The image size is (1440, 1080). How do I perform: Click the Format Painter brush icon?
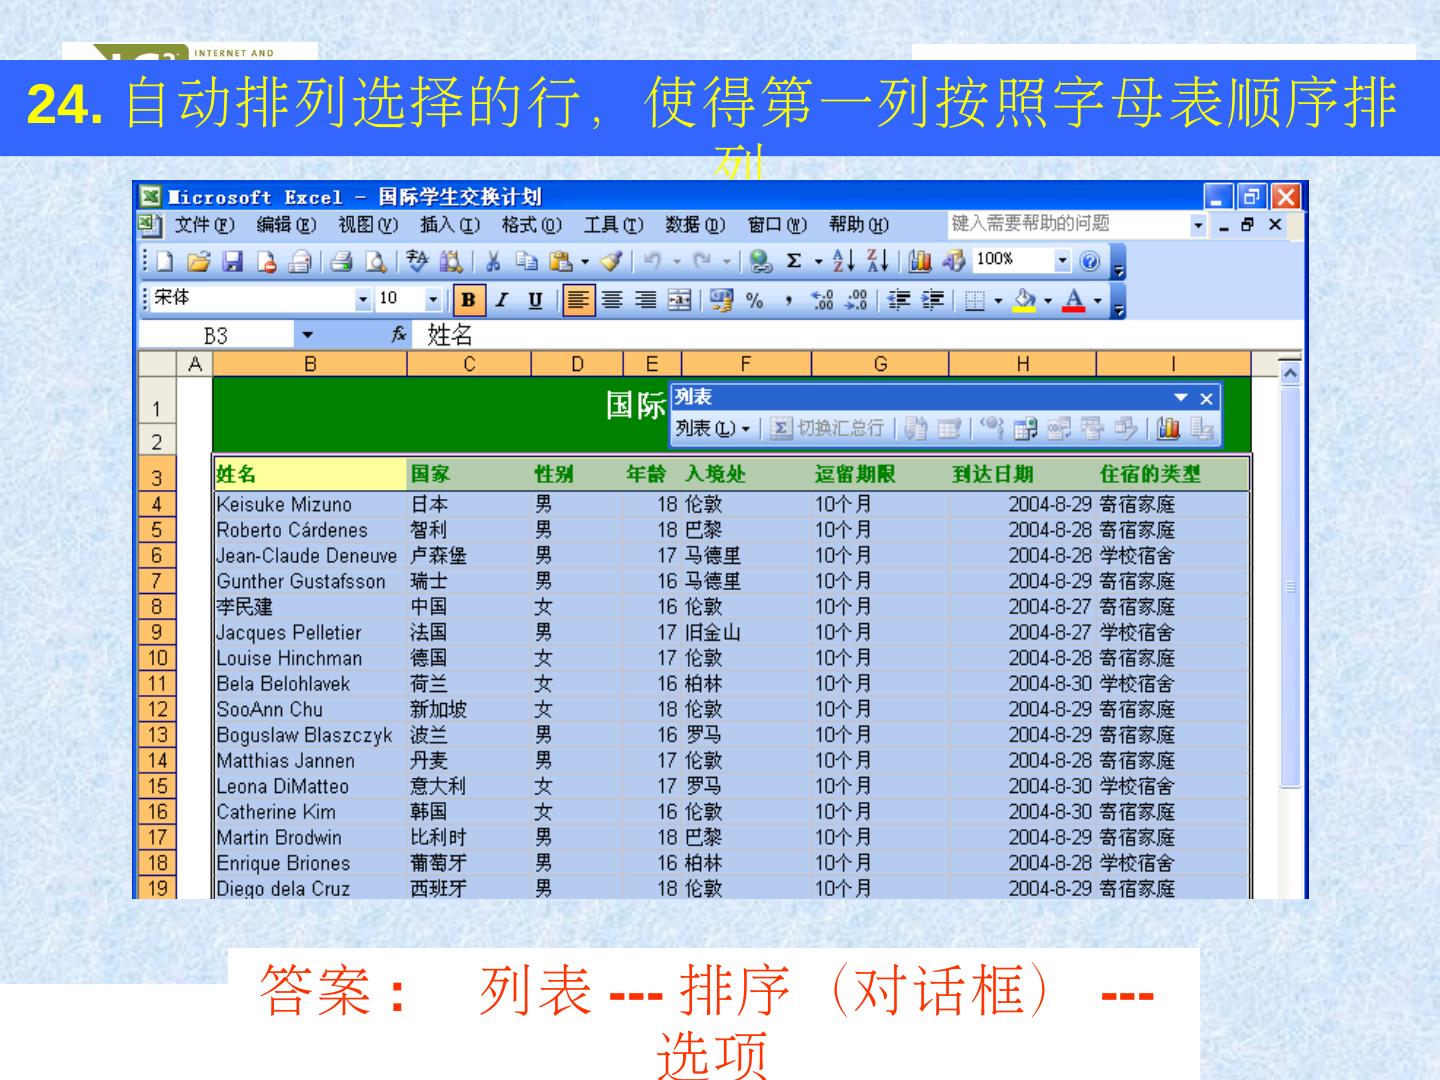pos(612,262)
